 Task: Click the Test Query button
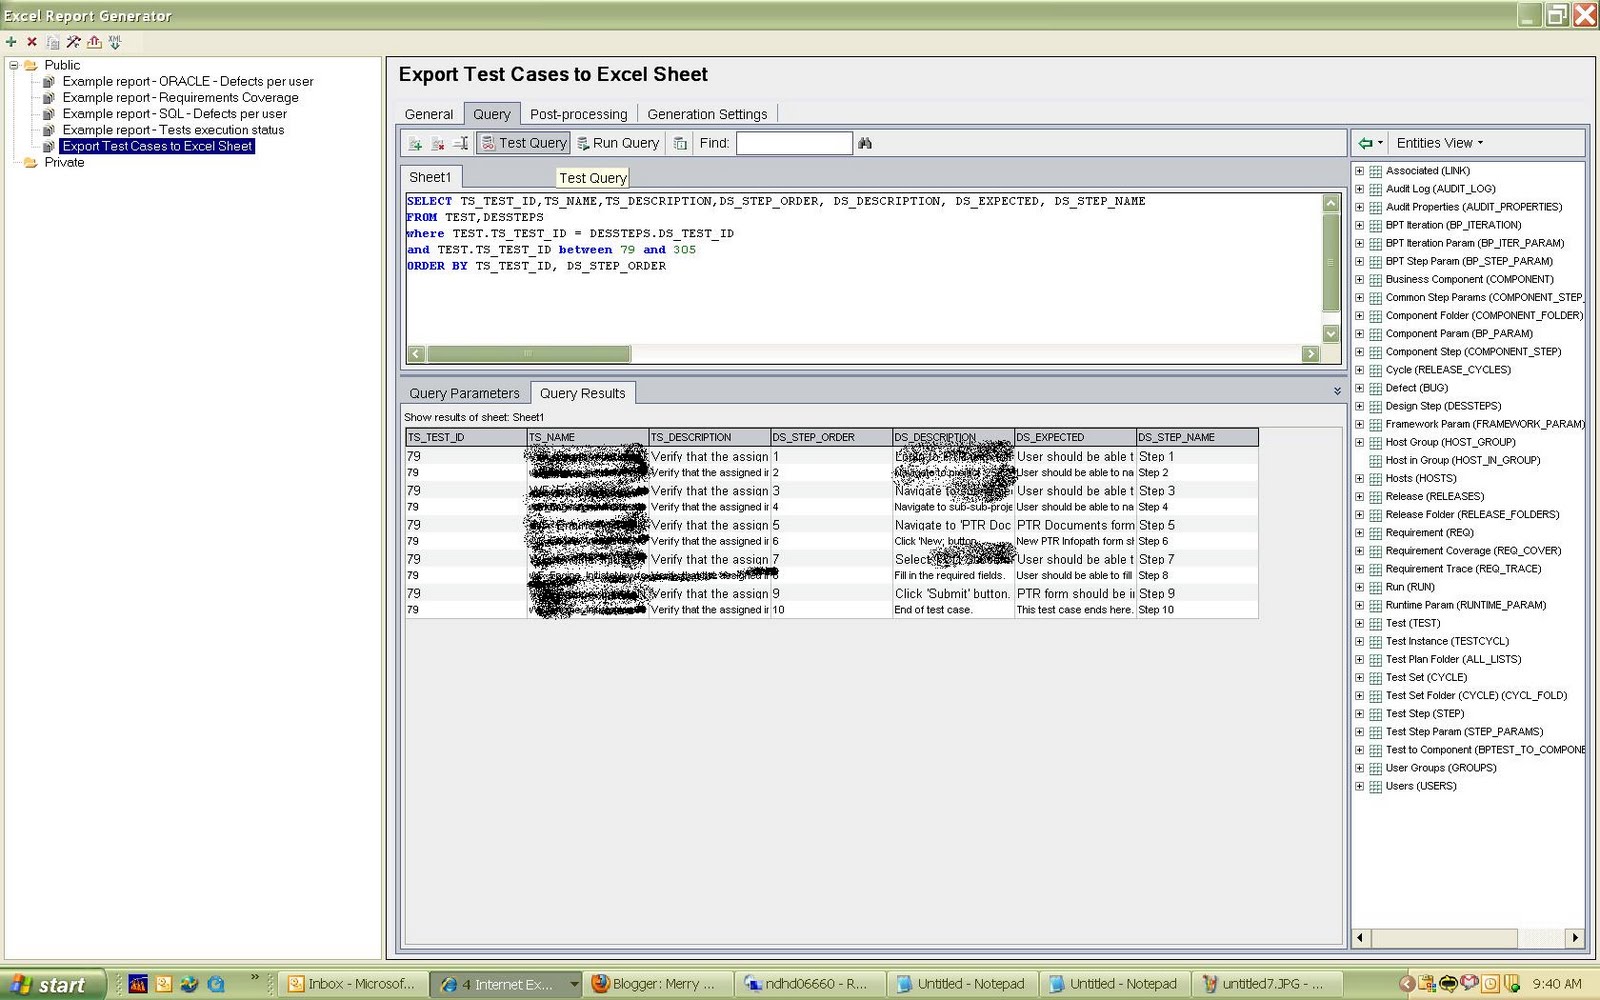pos(523,142)
